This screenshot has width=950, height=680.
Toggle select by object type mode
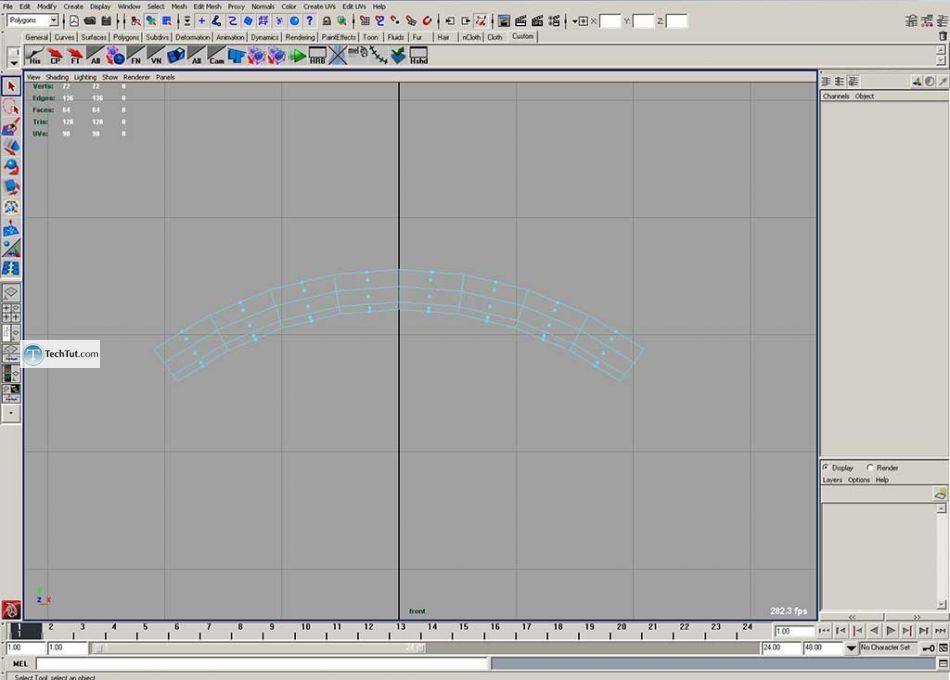point(151,21)
